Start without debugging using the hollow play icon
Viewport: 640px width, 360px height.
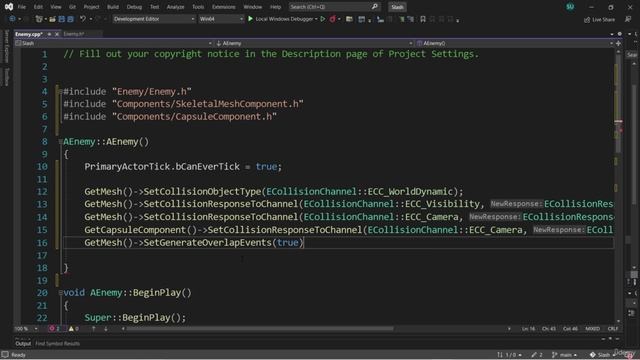322,19
